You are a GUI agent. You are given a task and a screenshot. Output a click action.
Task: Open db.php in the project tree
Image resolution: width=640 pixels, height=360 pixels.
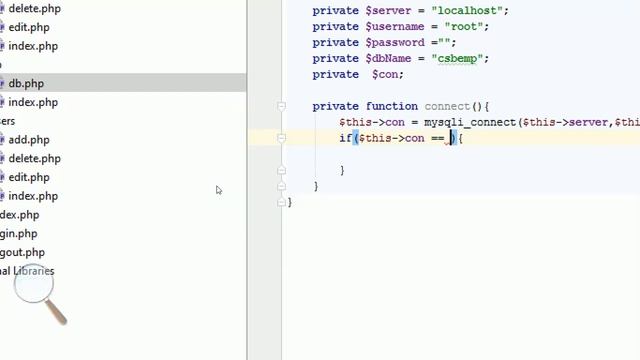click(26, 83)
